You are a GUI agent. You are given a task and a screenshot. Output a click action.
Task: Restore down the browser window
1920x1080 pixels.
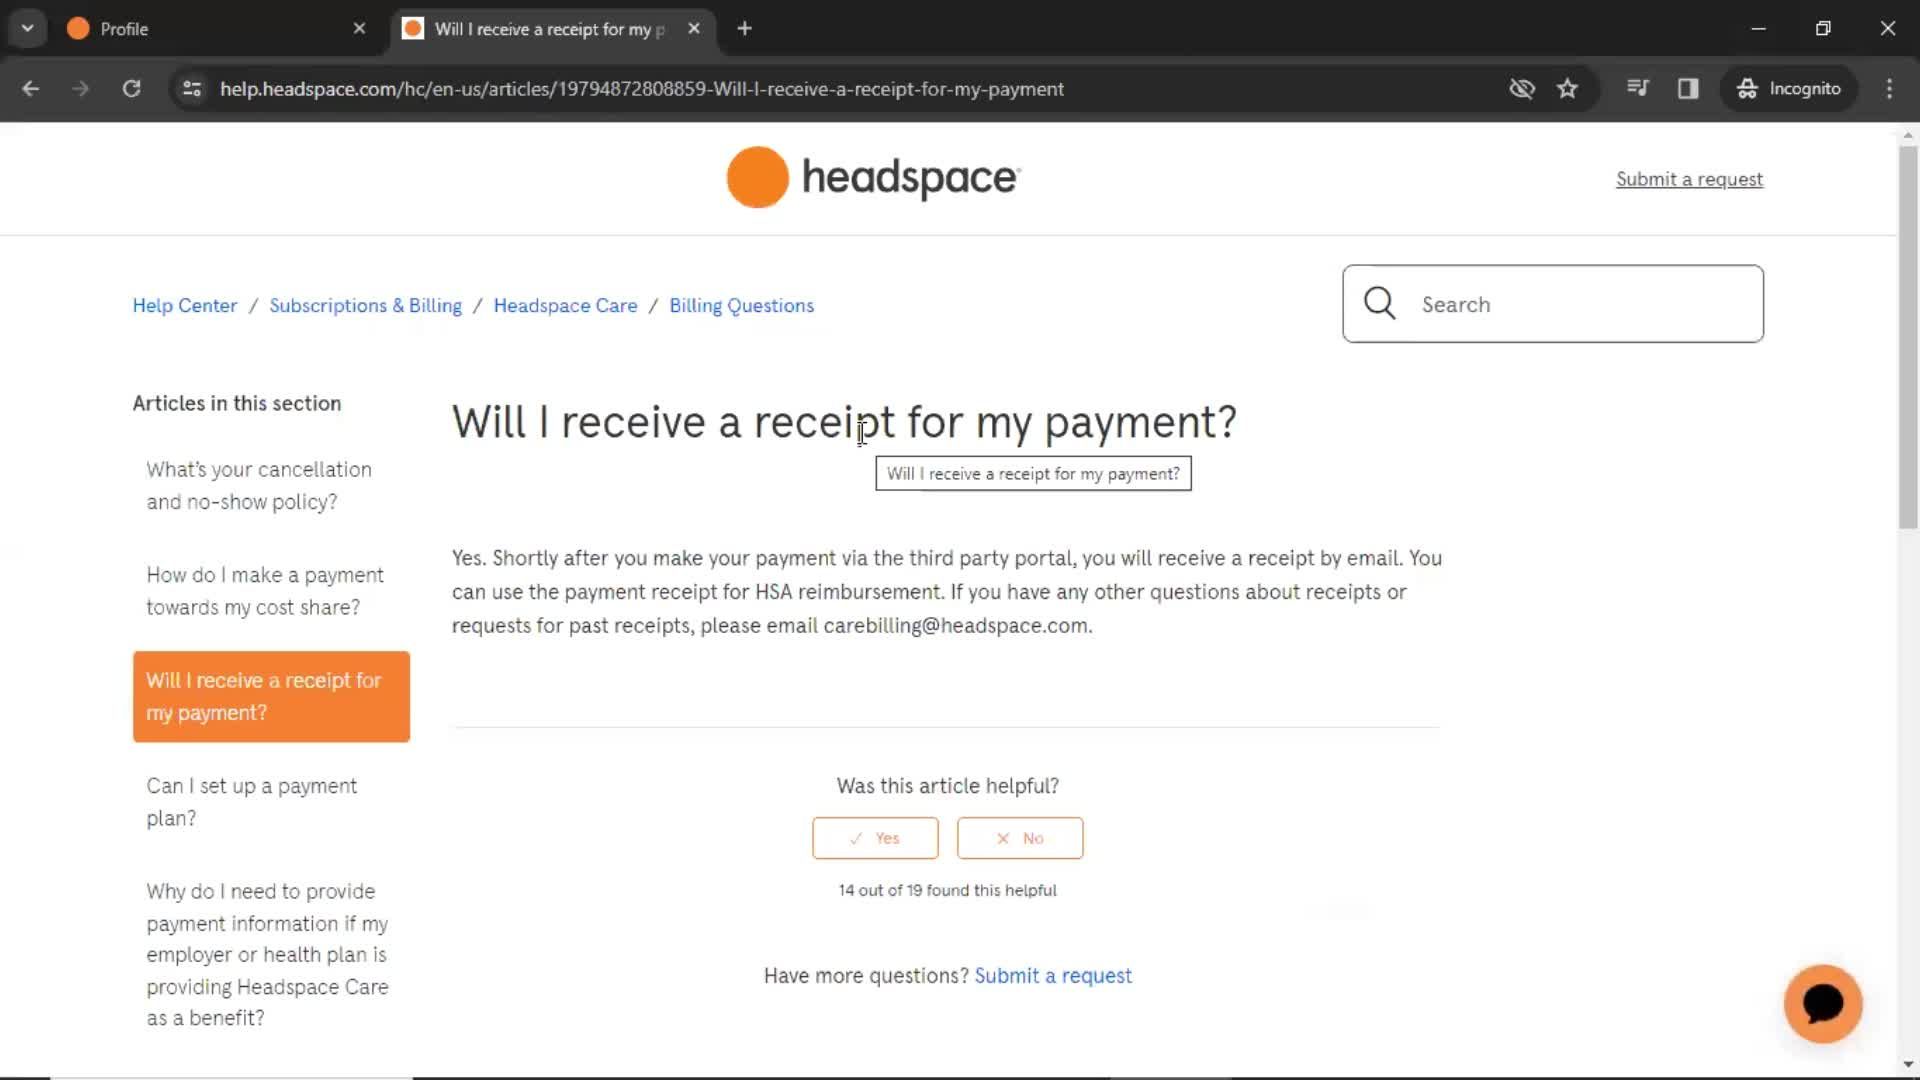coord(1823,29)
